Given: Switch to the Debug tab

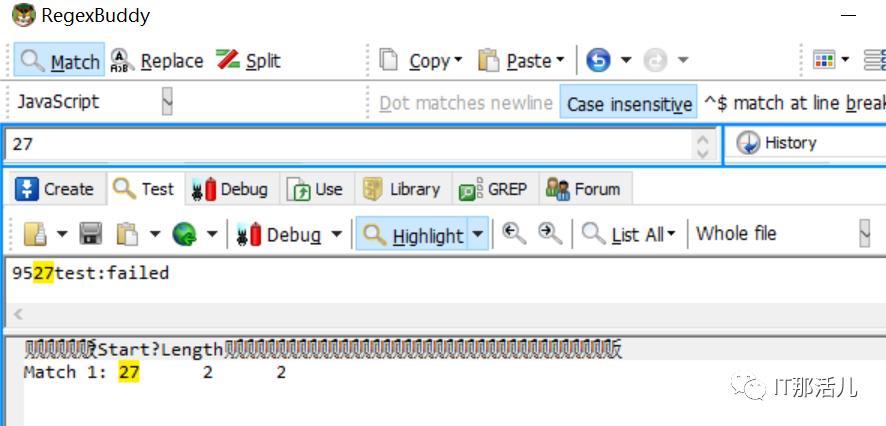Looking at the screenshot, I should point(231,189).
